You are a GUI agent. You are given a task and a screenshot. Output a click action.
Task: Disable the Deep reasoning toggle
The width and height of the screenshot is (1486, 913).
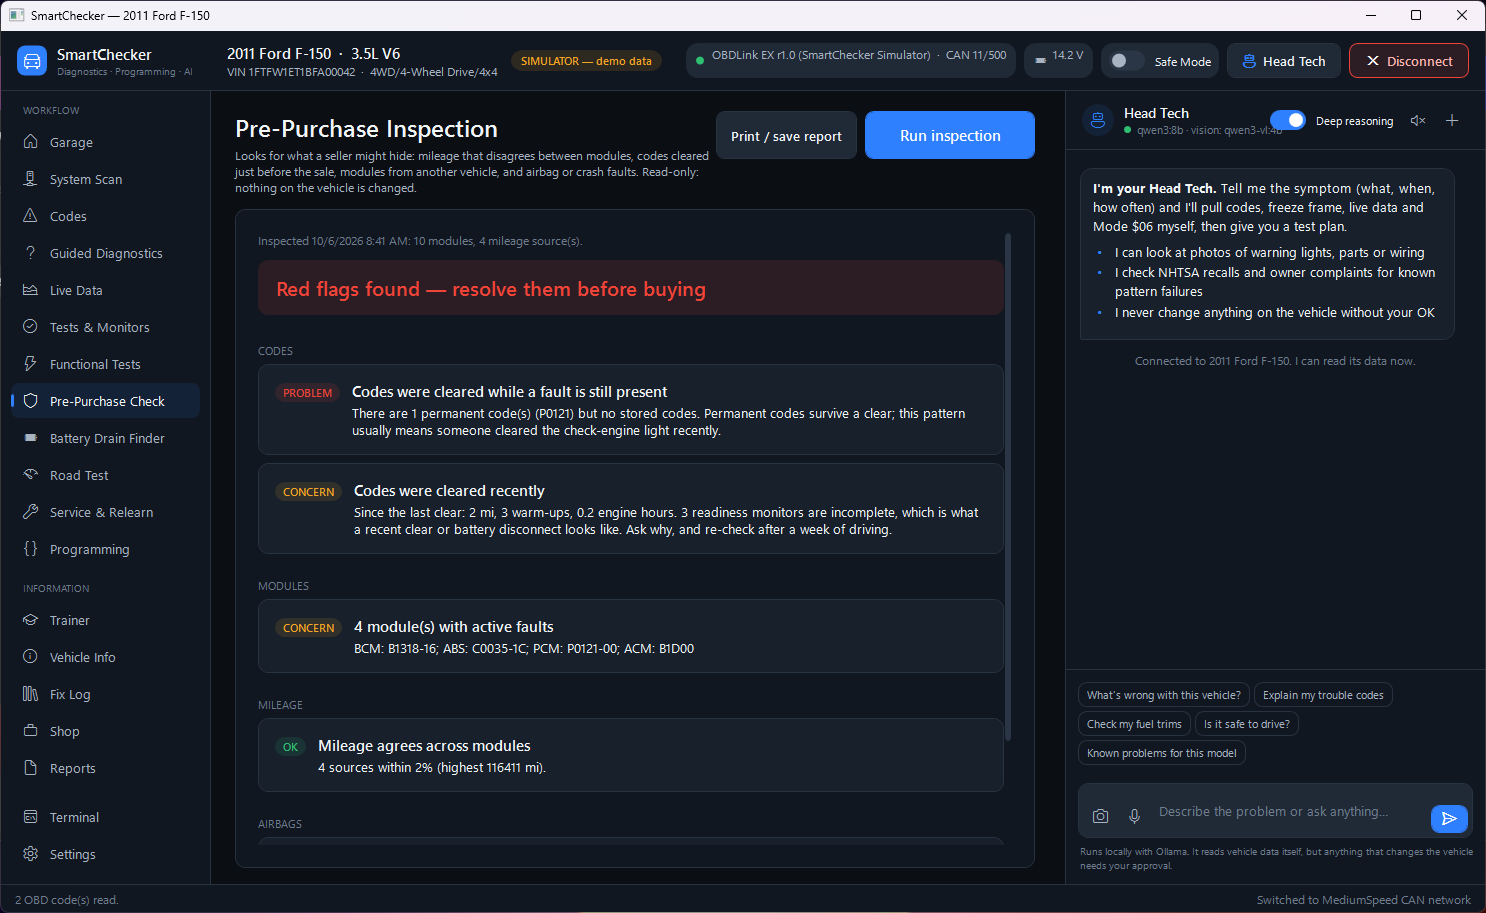point(1288,120)
